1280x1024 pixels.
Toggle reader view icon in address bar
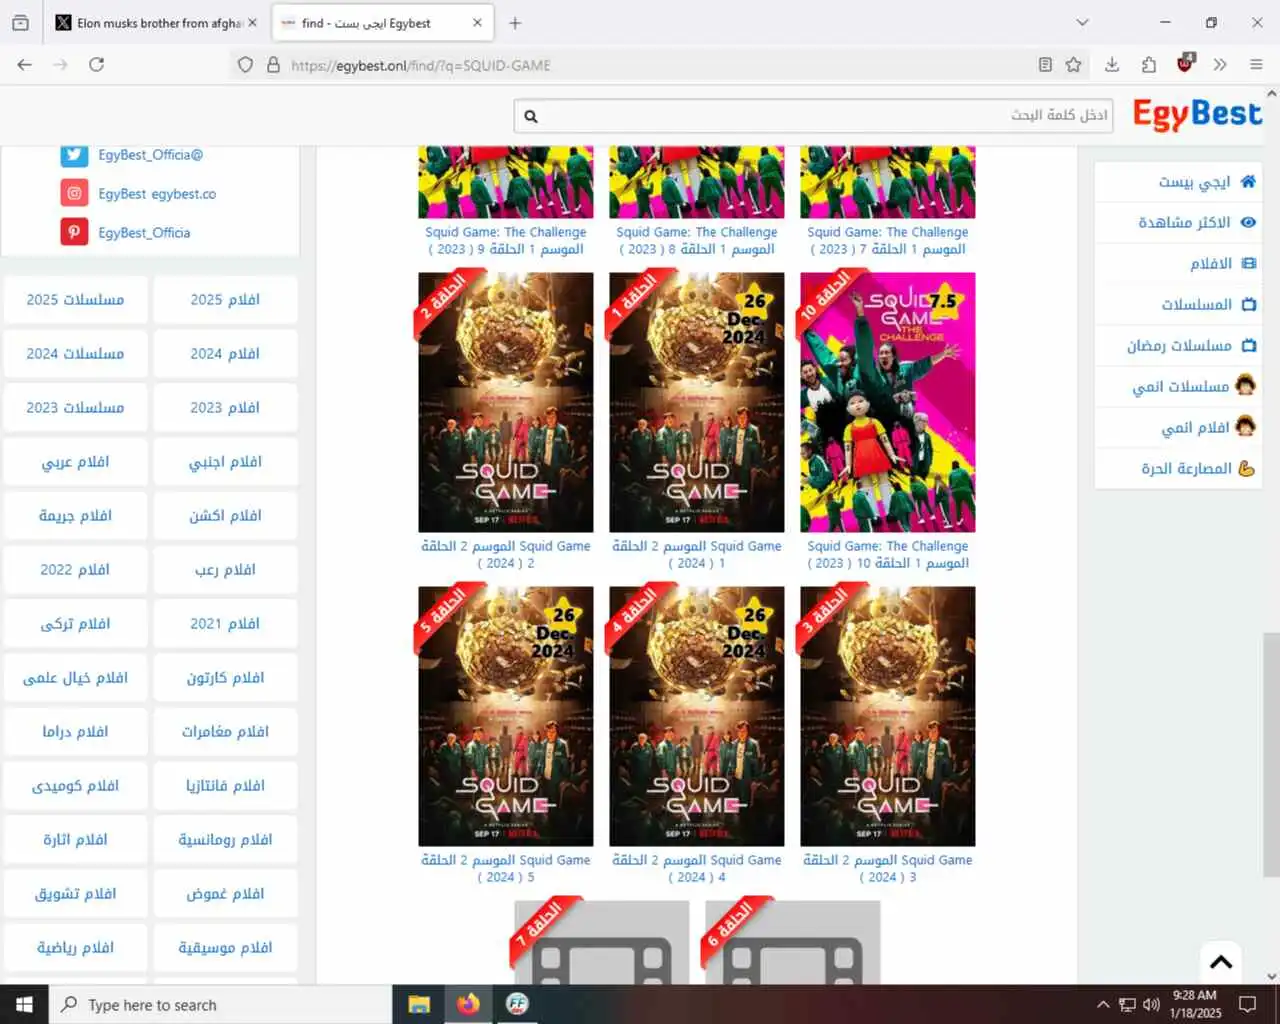1045,65
